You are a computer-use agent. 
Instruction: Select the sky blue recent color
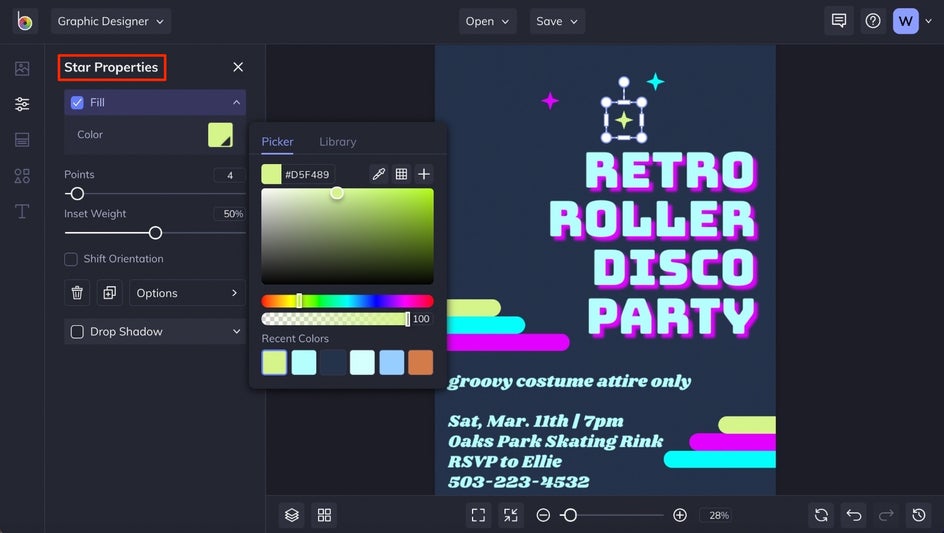391,363
